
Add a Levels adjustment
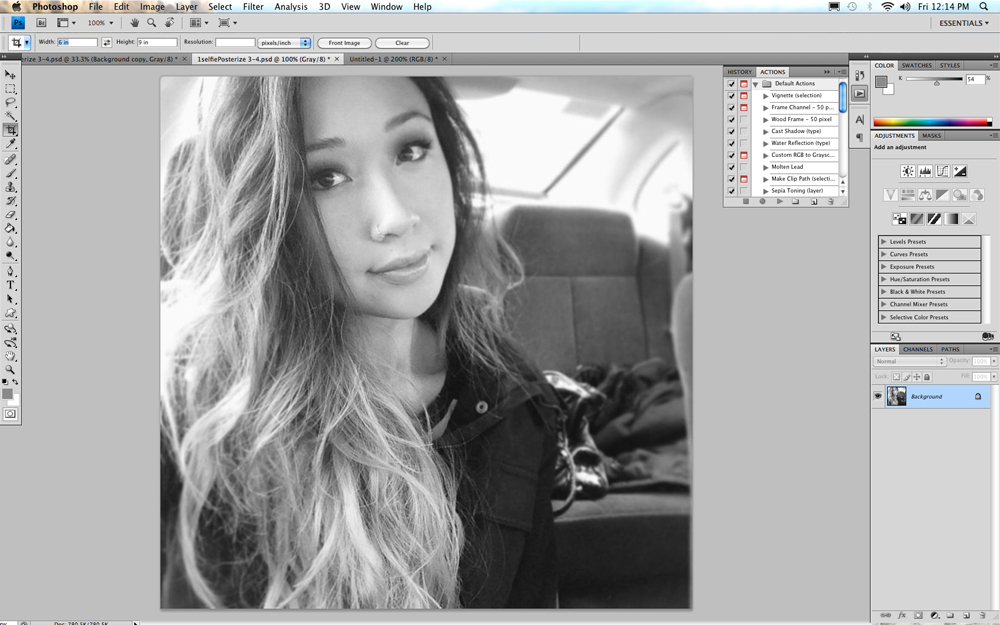[x=925, y=171]
